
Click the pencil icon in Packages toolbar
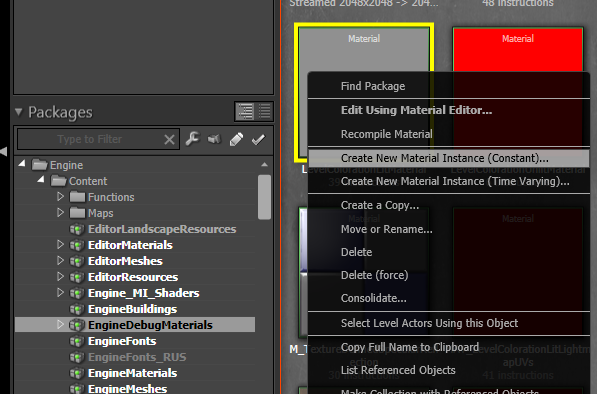(x=236, y=139)
